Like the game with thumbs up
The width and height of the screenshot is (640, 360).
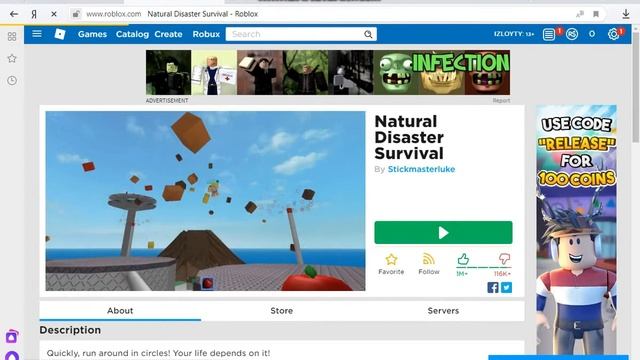point(463,259)
